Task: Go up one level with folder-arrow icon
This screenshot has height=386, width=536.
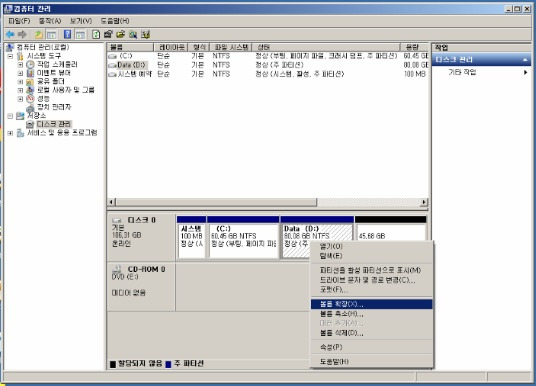Action: point(39,34)
